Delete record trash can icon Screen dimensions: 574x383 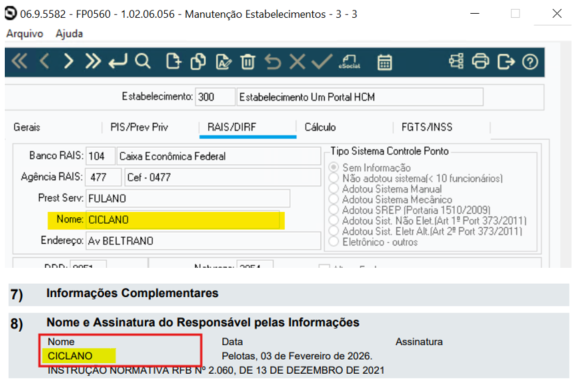point(248,61)
